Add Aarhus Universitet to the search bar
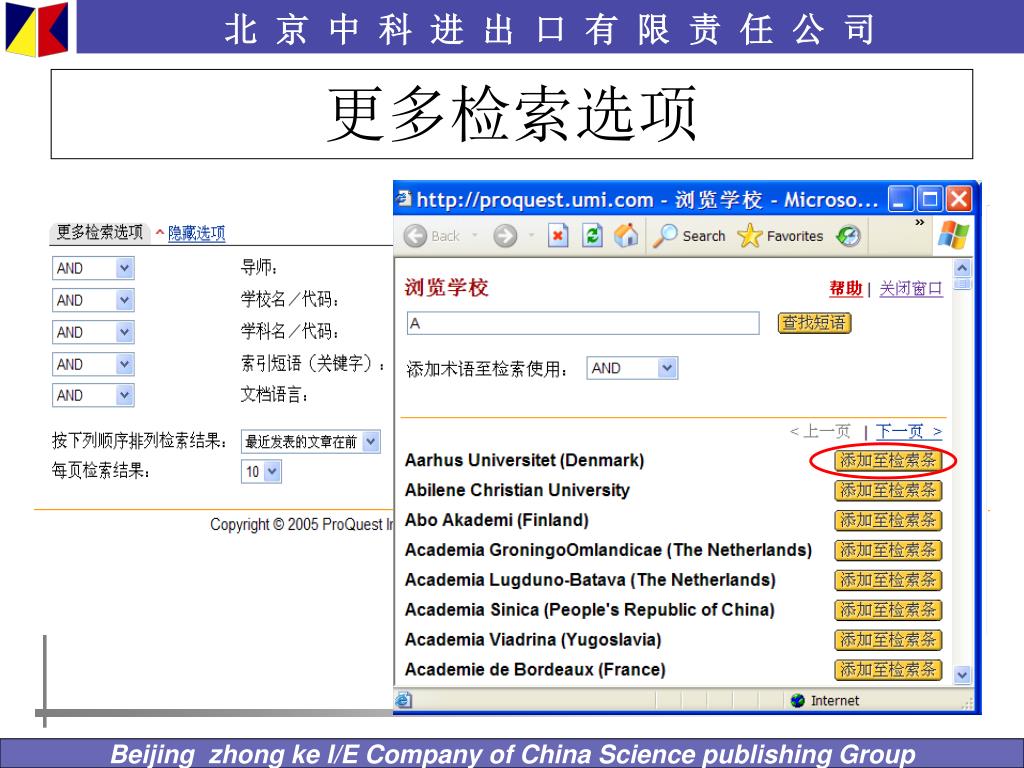This screenshot has height=768, width=1024. pyautogui.click(x=888, y=460)
